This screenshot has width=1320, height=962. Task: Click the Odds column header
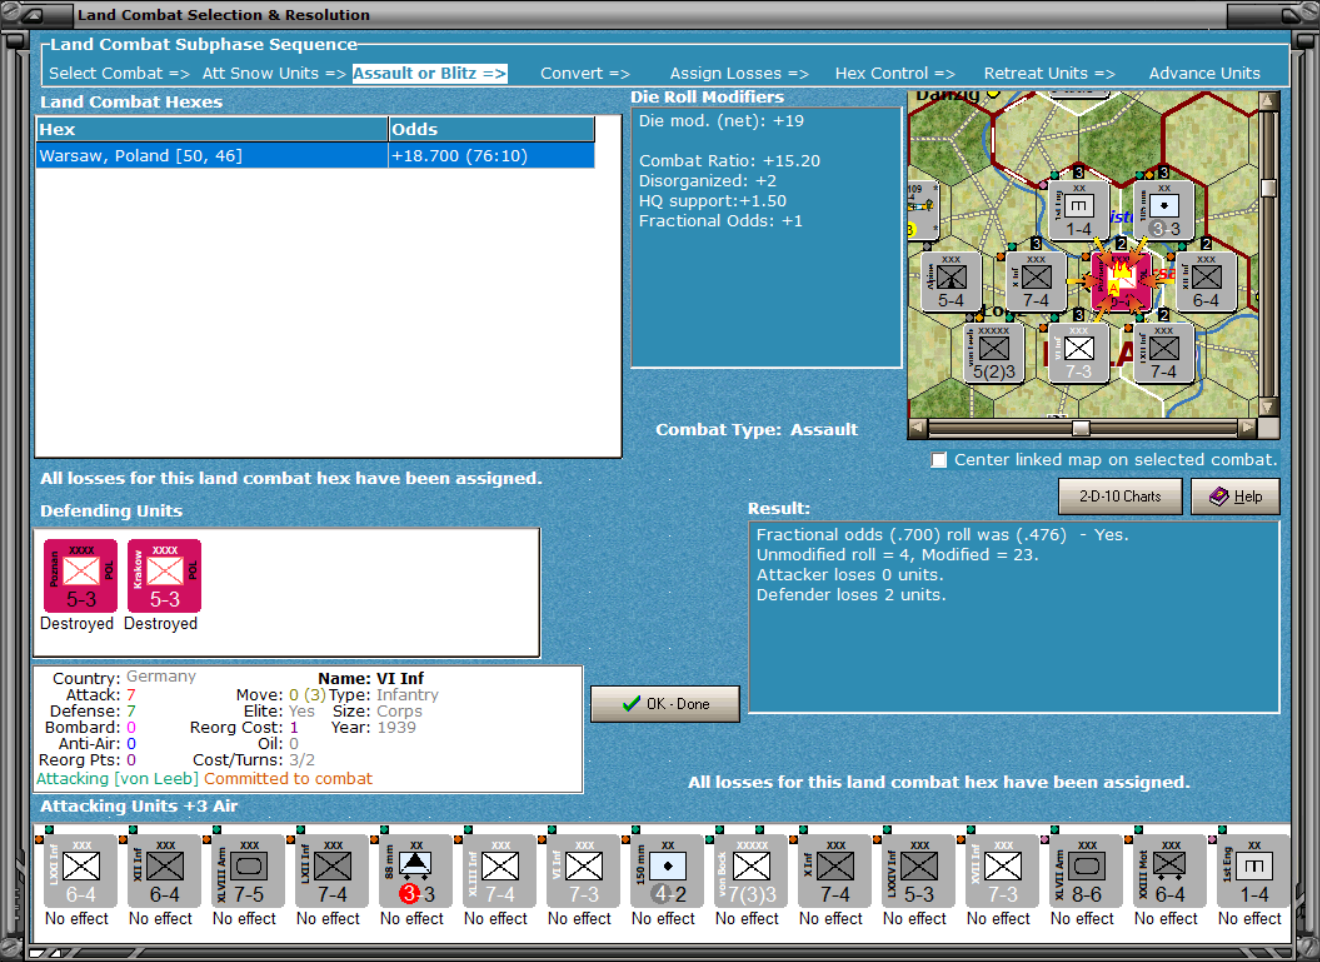click(491, 129)
